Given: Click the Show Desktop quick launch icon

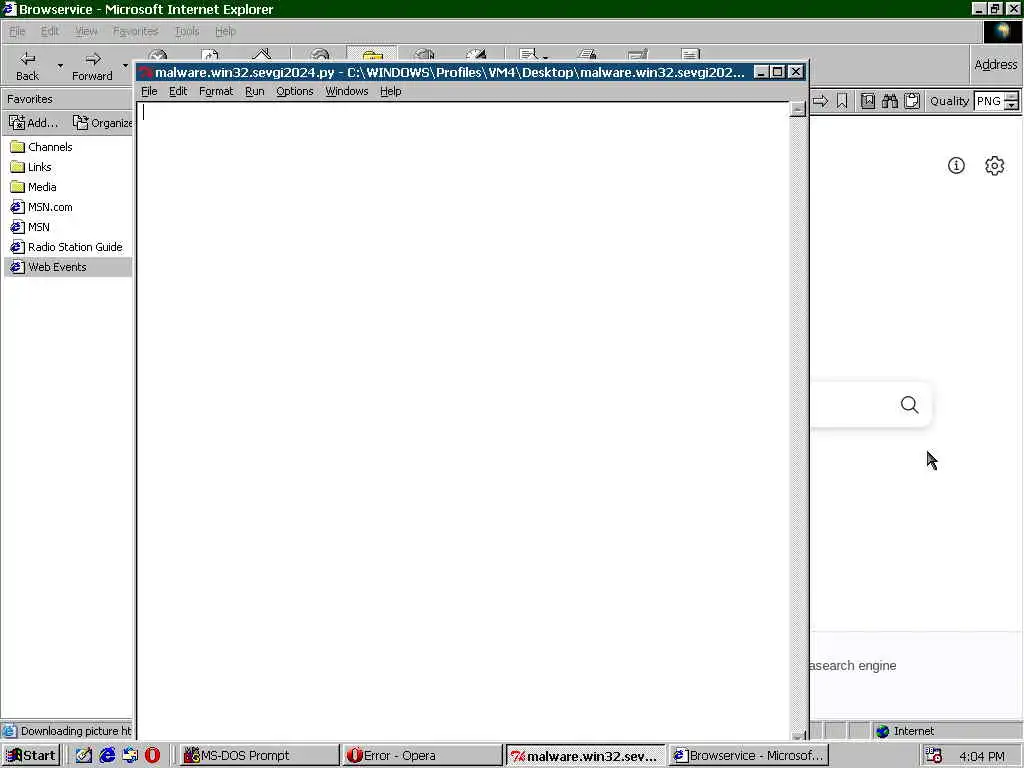Looking at the screenshot, I should tap(84, 756).
